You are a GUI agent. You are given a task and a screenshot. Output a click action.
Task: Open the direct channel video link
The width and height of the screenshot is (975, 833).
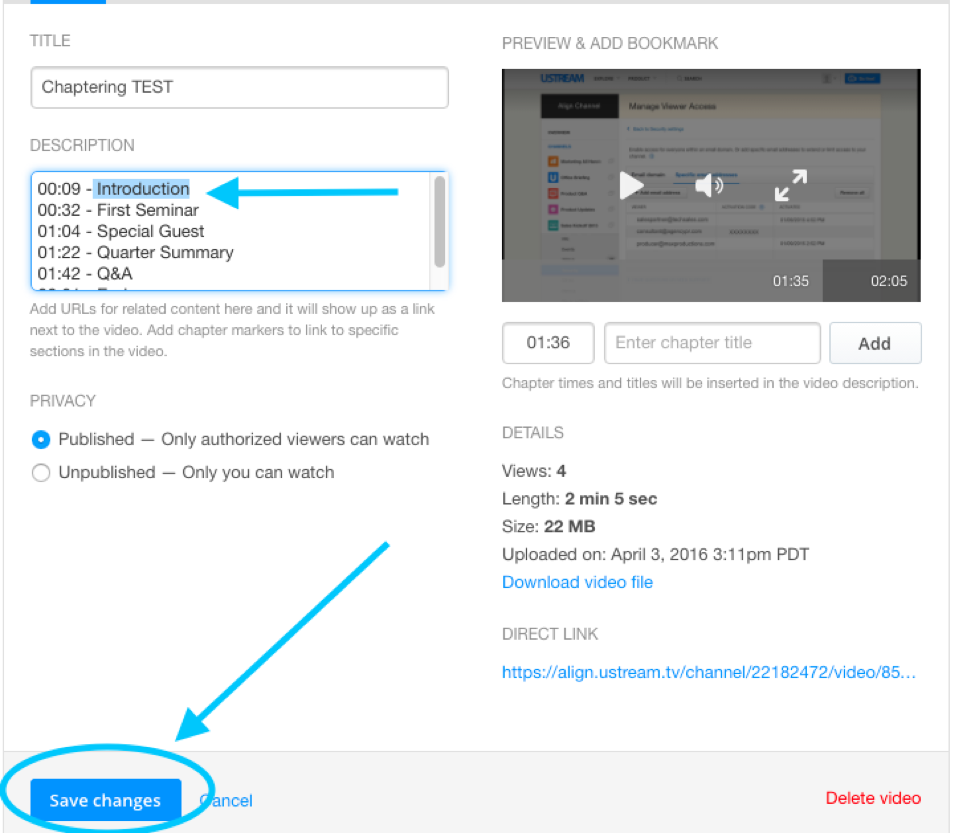pos(709,672)
